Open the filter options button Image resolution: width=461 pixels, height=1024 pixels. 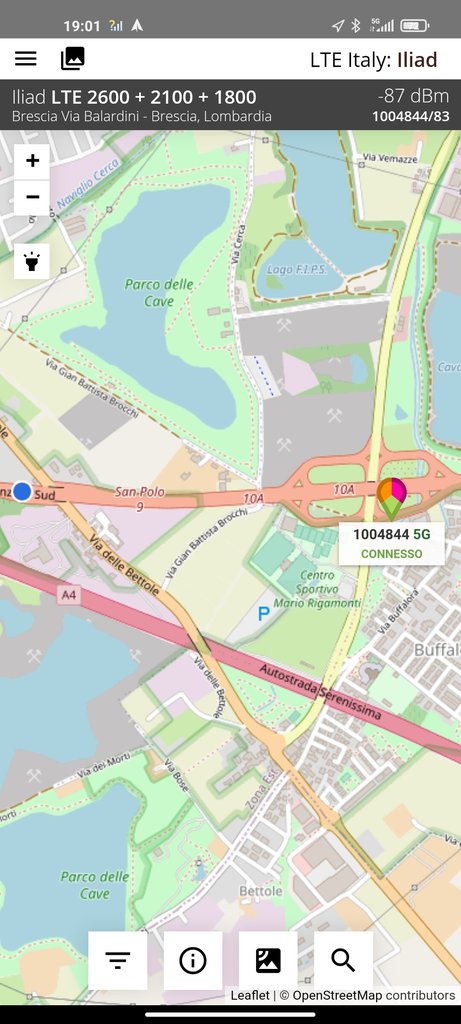click(x=118, y=961)
